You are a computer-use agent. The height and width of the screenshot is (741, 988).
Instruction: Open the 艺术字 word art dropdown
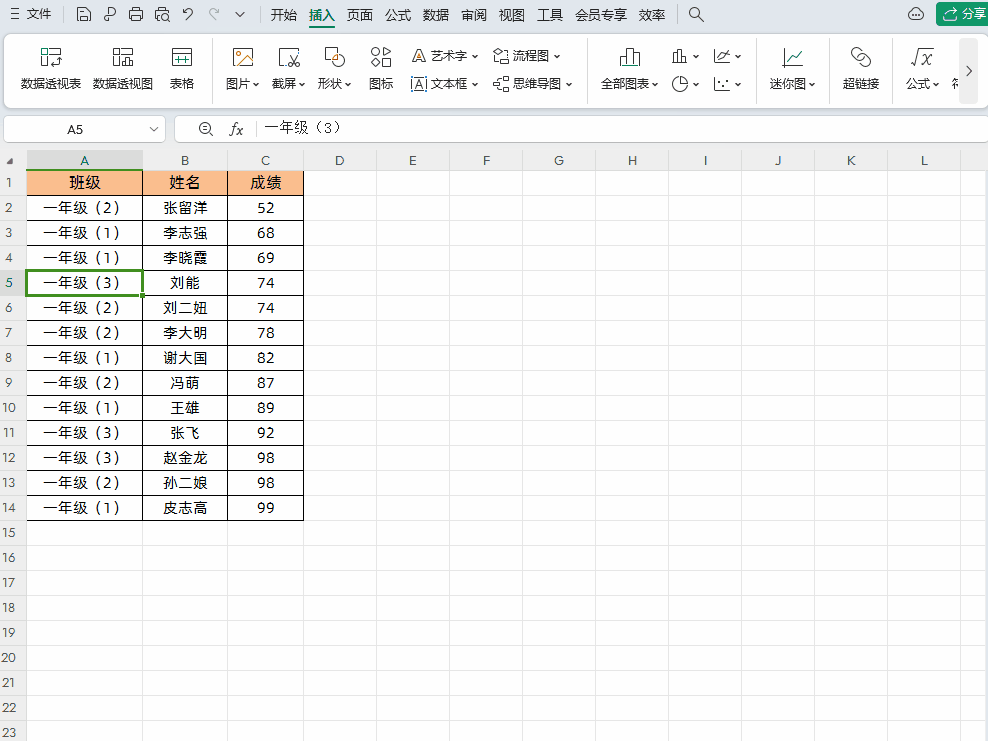click(444, 56)
